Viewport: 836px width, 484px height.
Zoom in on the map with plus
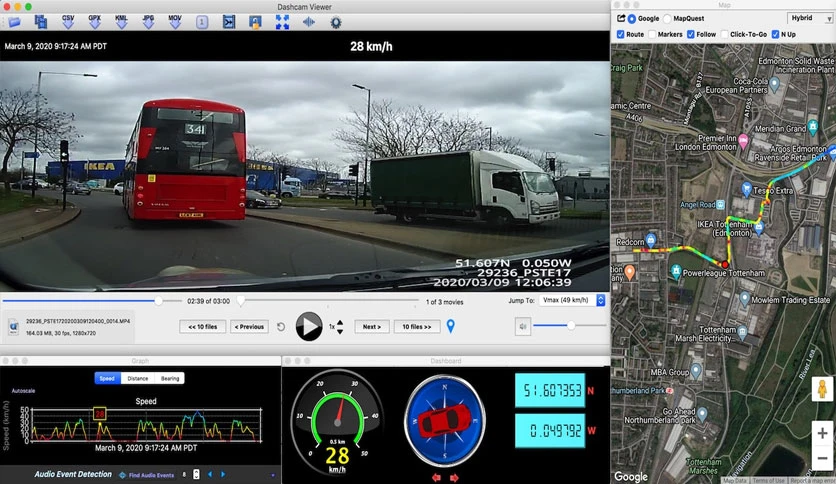(822, 432)
